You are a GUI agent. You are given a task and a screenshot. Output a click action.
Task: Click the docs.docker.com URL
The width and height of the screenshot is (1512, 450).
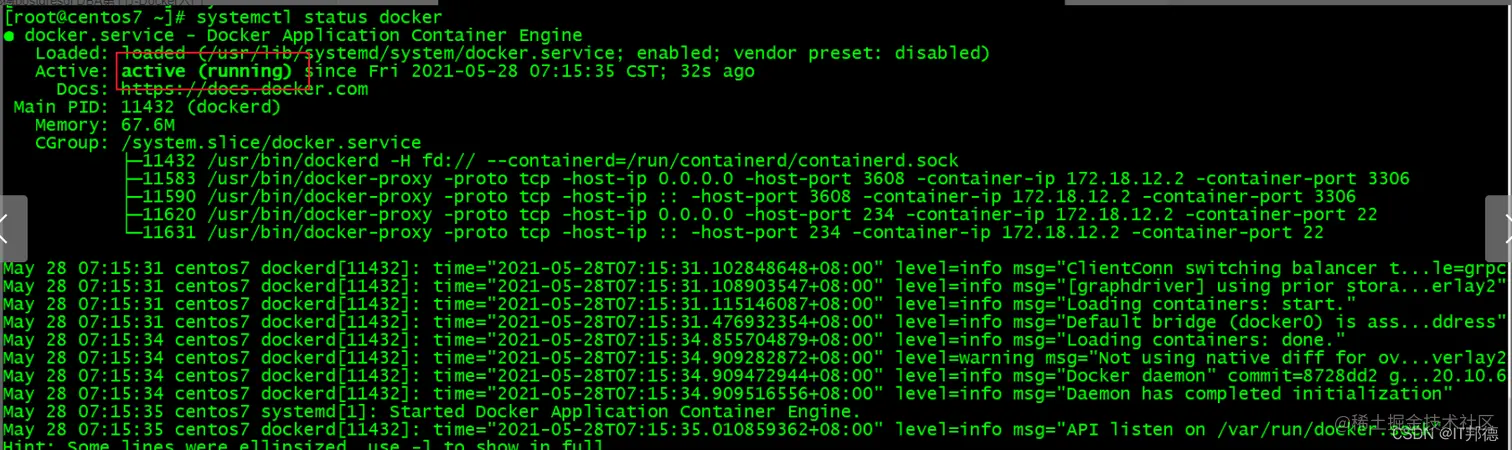click(x=244, y=90)
